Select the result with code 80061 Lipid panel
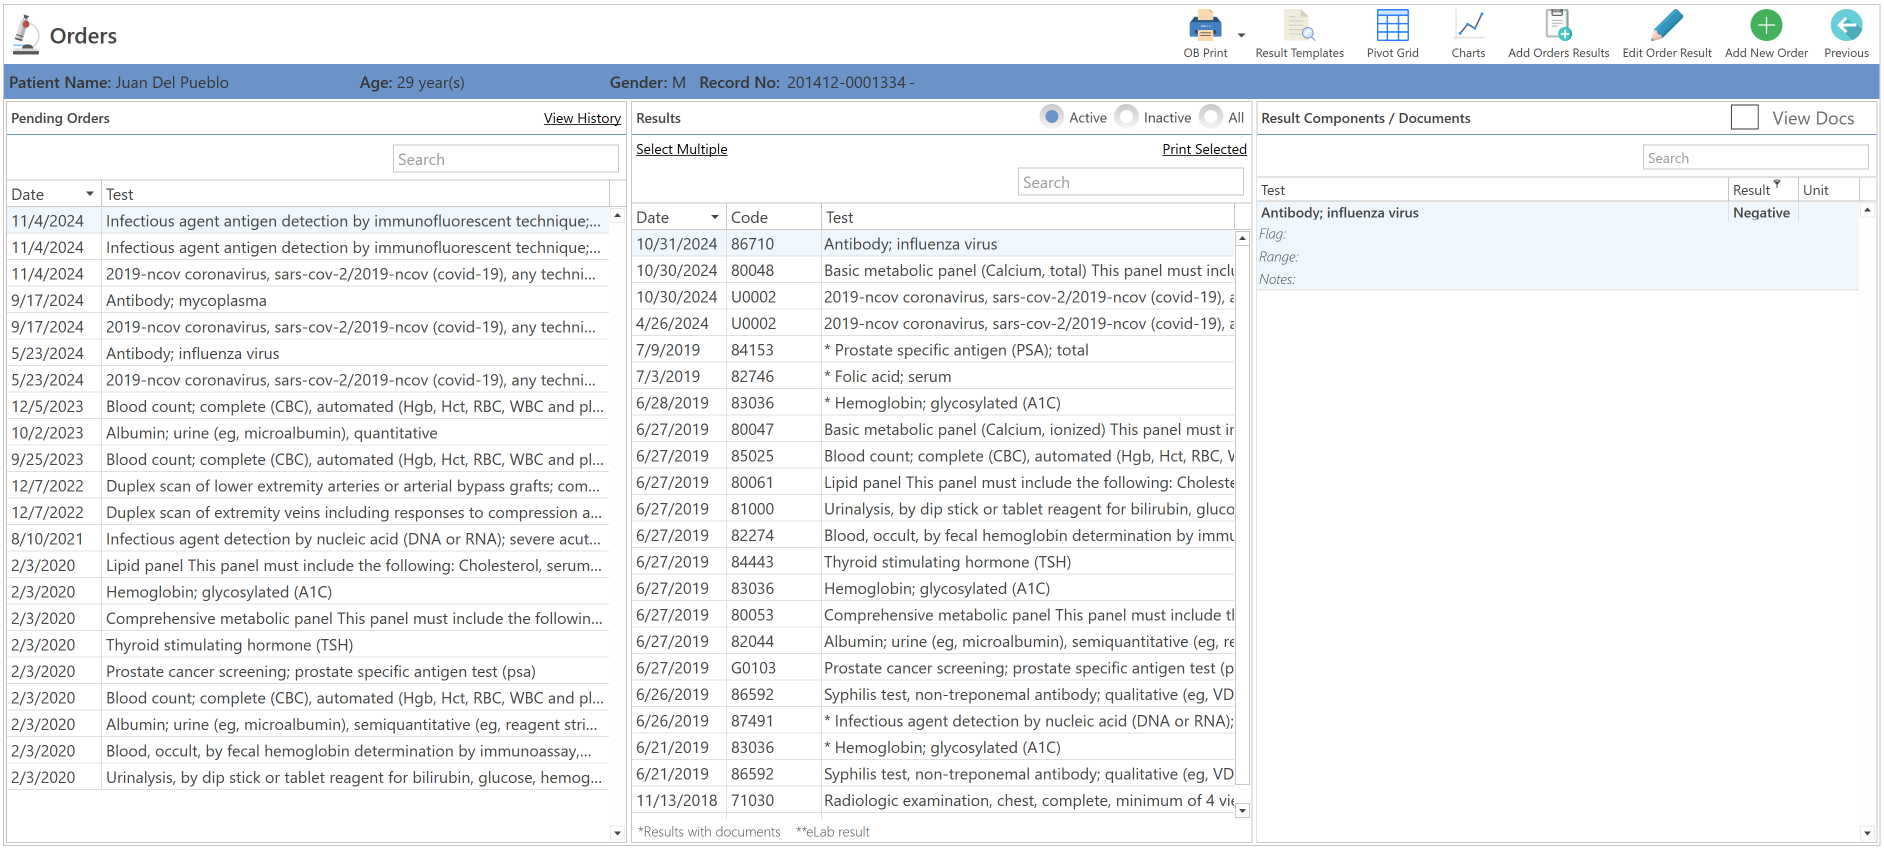Screen dimensions: 1884x850 pyautogui.click(x=934, y=482)
